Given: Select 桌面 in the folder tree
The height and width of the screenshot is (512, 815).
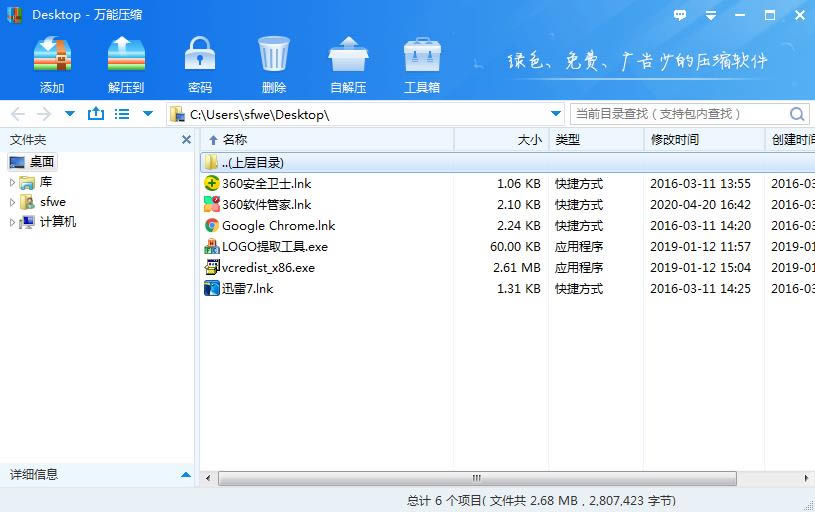Looking at the screenshot, I should click(32, 162).
